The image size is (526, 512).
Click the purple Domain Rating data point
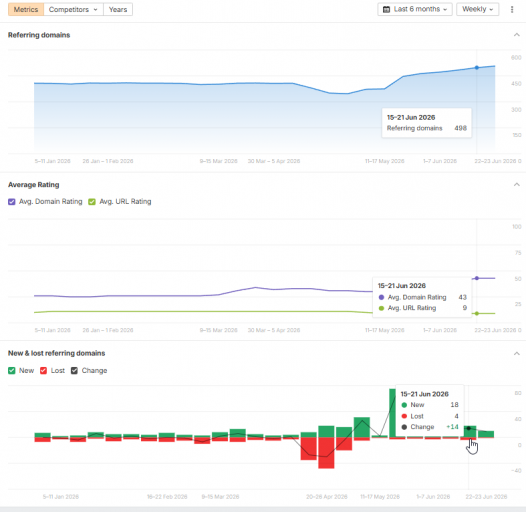click(477, 278)
